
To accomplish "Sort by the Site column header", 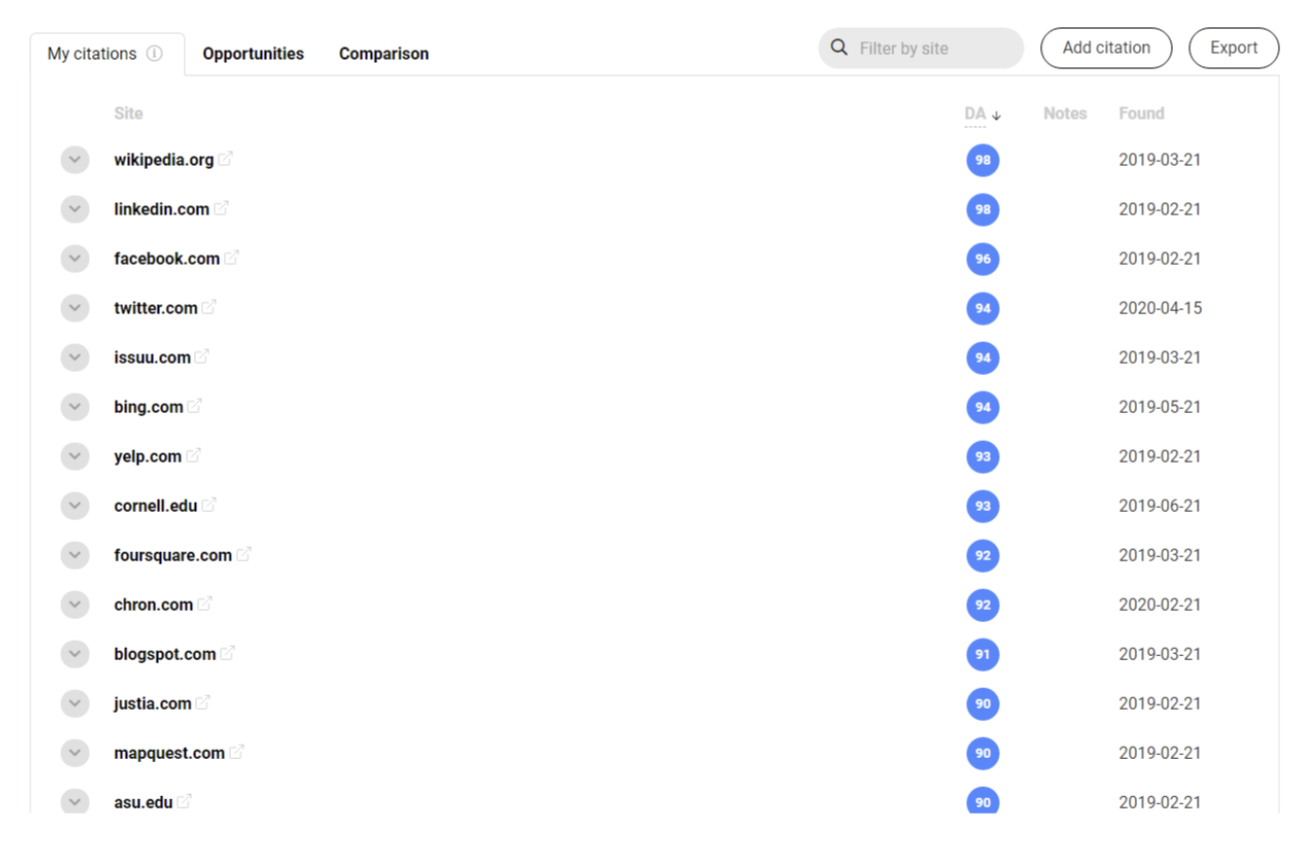I will click(128, 113).
